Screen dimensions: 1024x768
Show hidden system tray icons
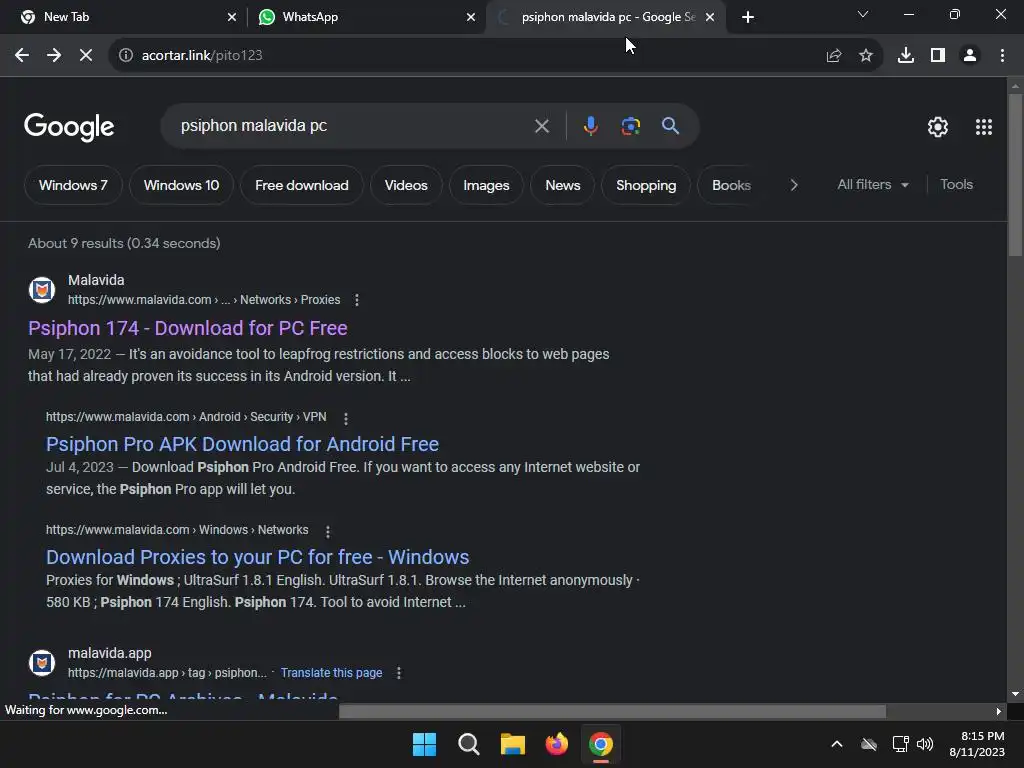(837, 744)
